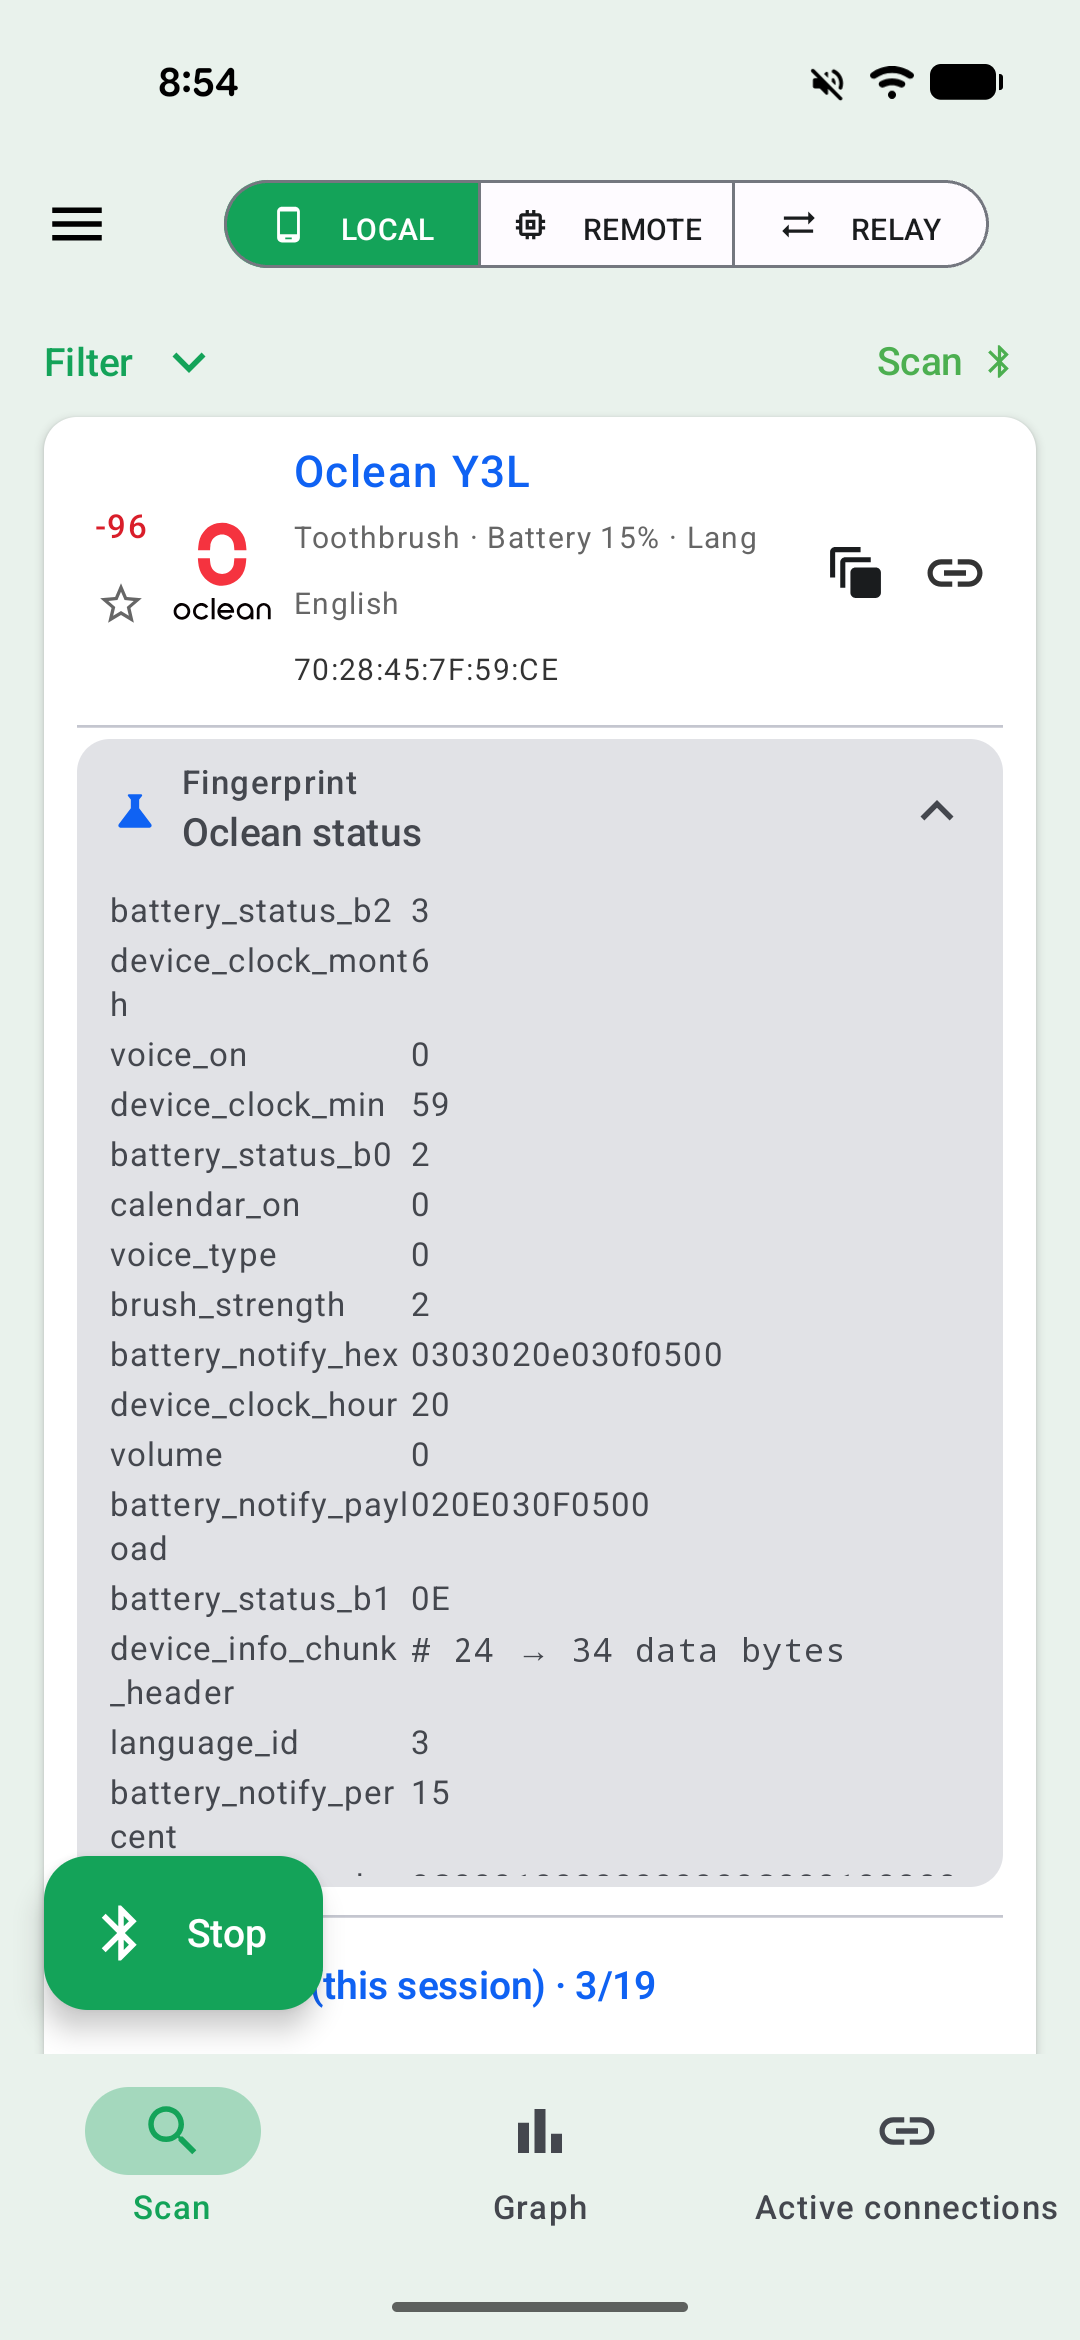Open the hamburger navigation menu
The image size is (1080, 2340).
pyautogui.click(x=77, y=224)
